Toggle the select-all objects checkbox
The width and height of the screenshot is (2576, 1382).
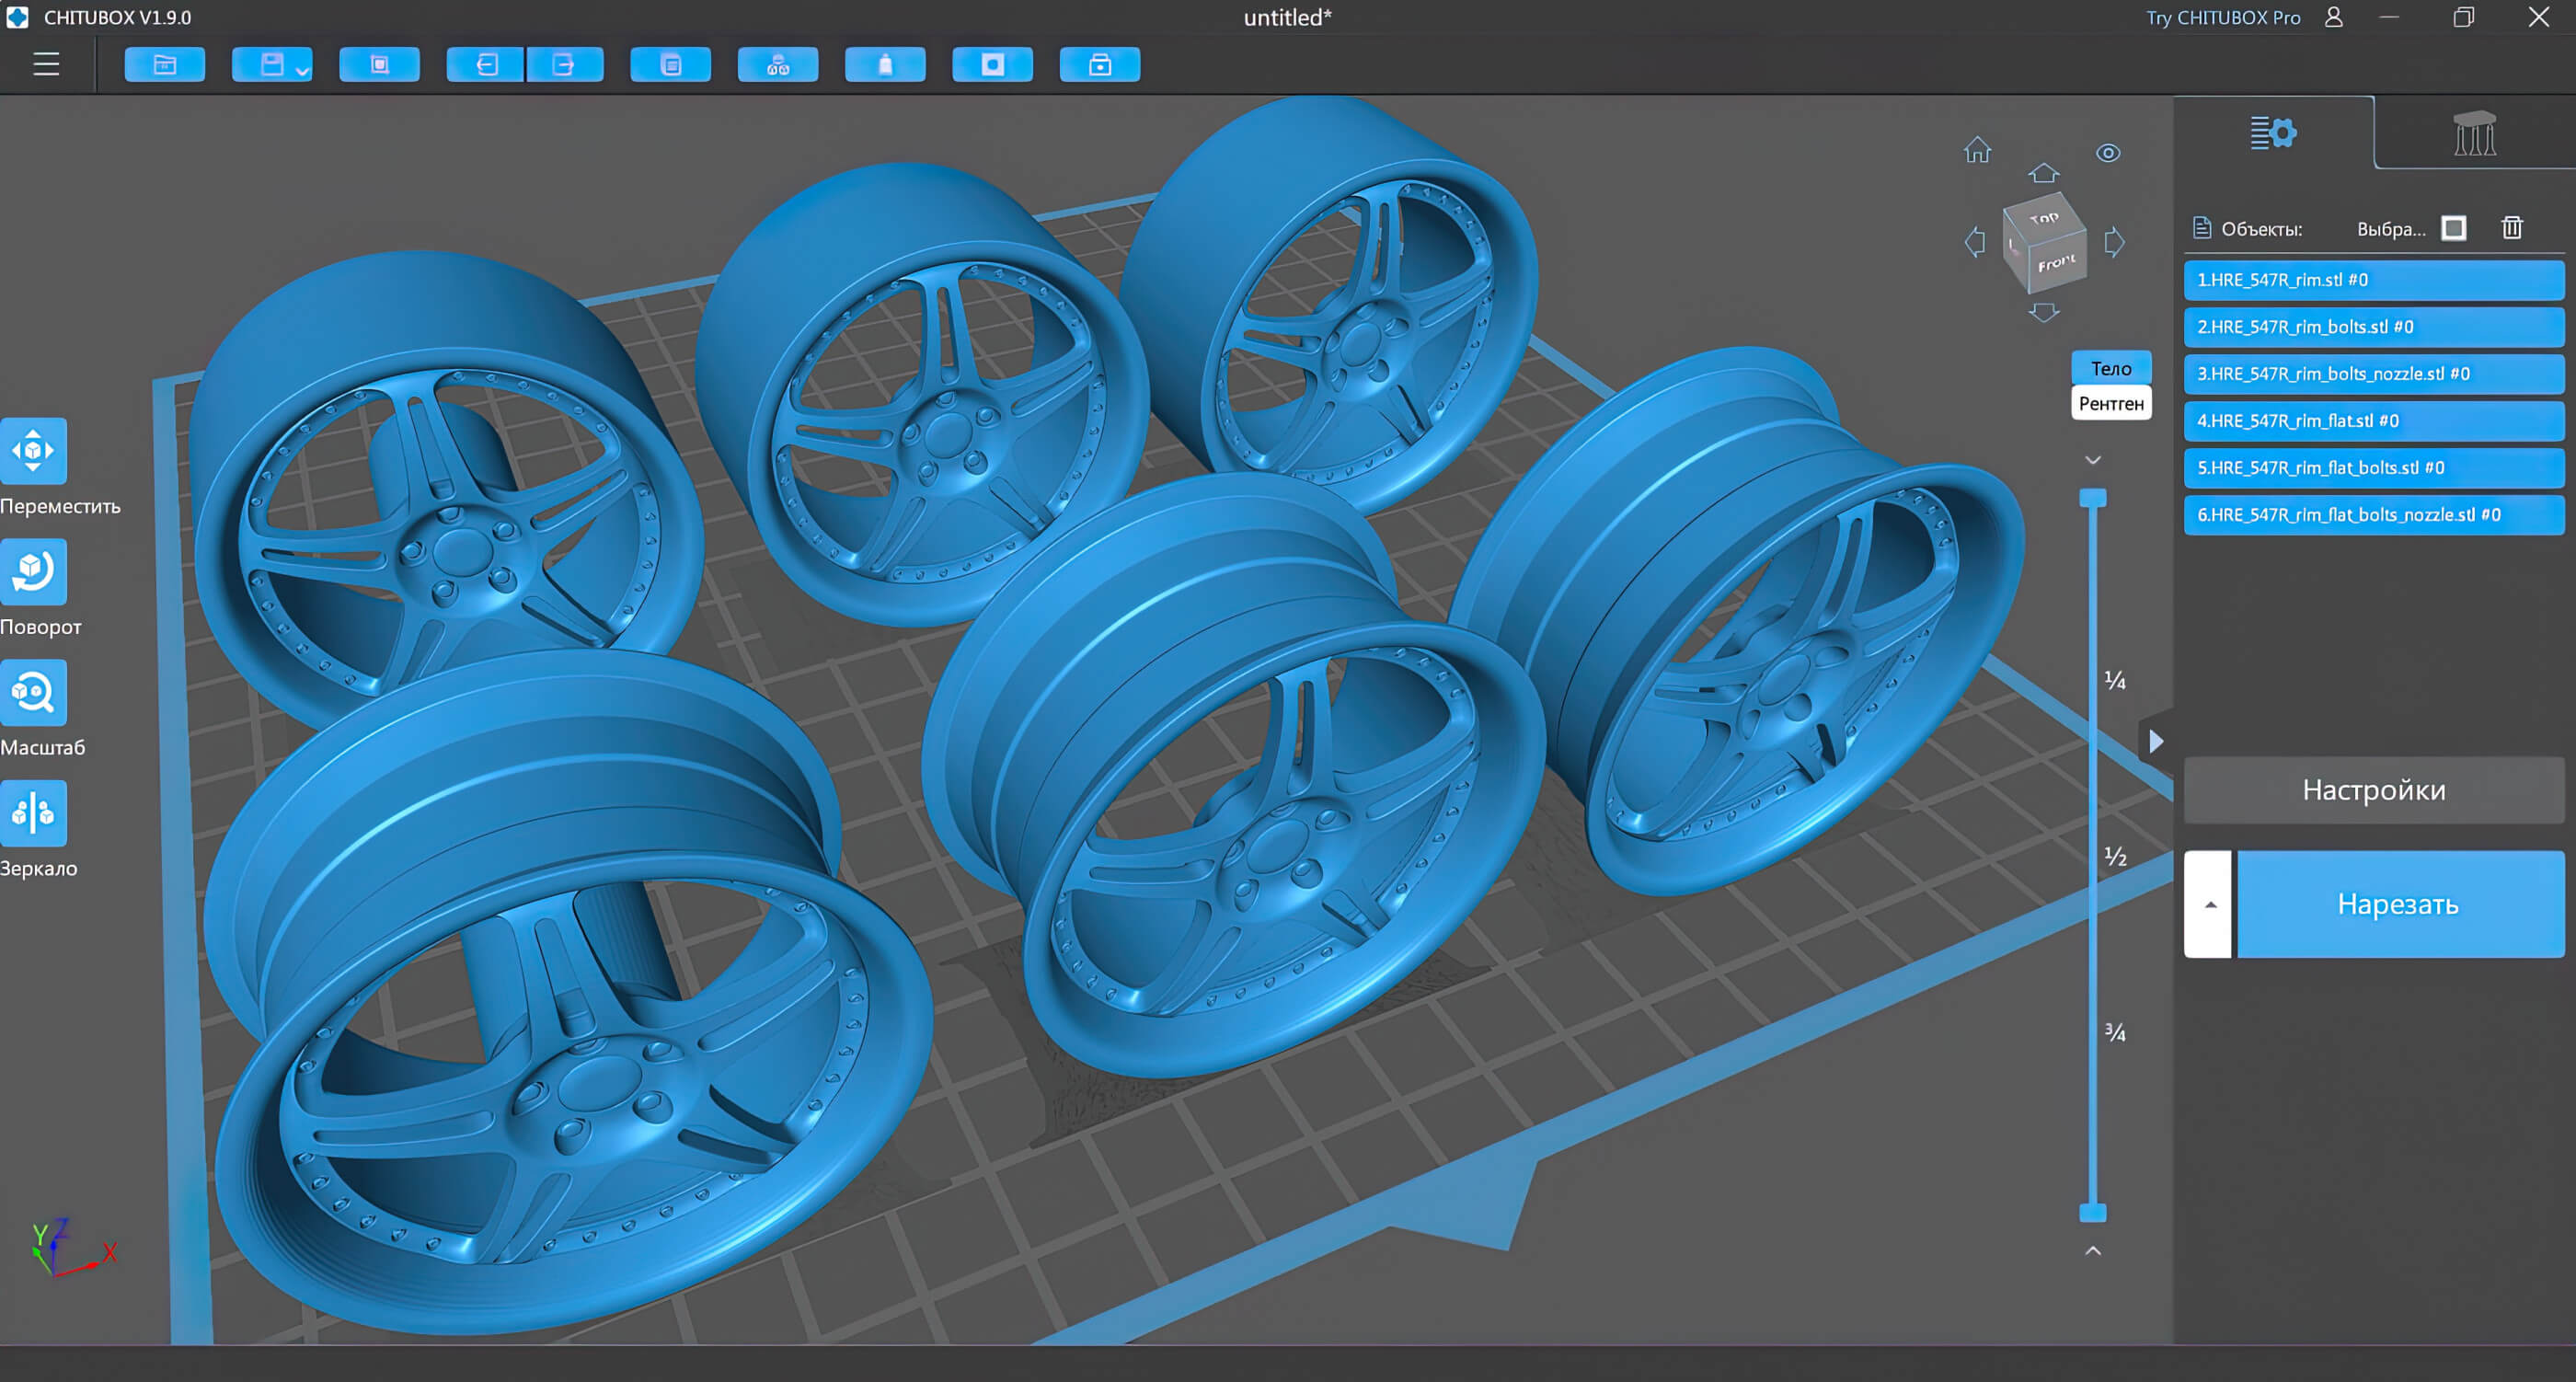[2454, 228]
